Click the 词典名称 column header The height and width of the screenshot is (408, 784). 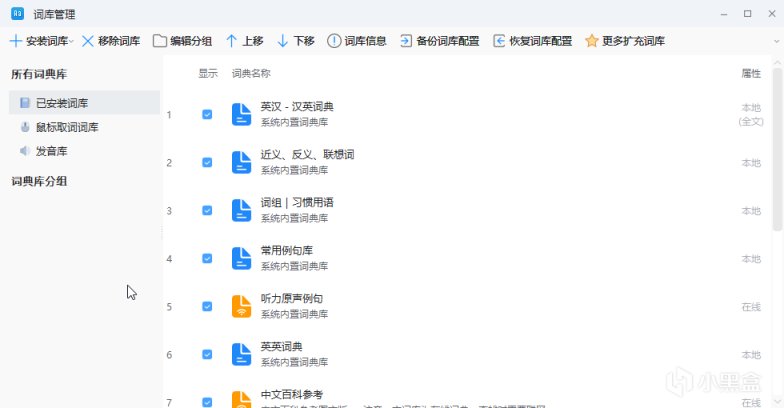[251, 74]
